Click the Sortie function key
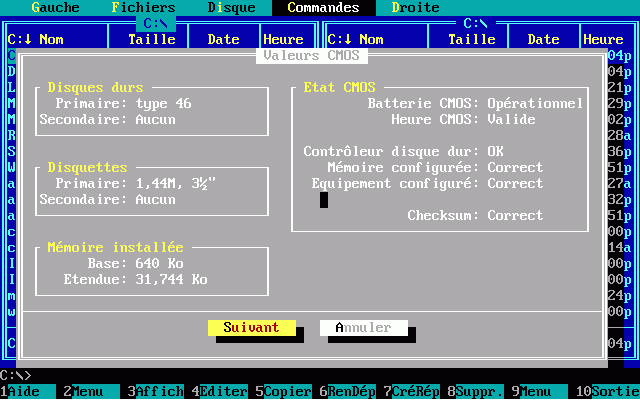The image size is (640, 400). 612,392
